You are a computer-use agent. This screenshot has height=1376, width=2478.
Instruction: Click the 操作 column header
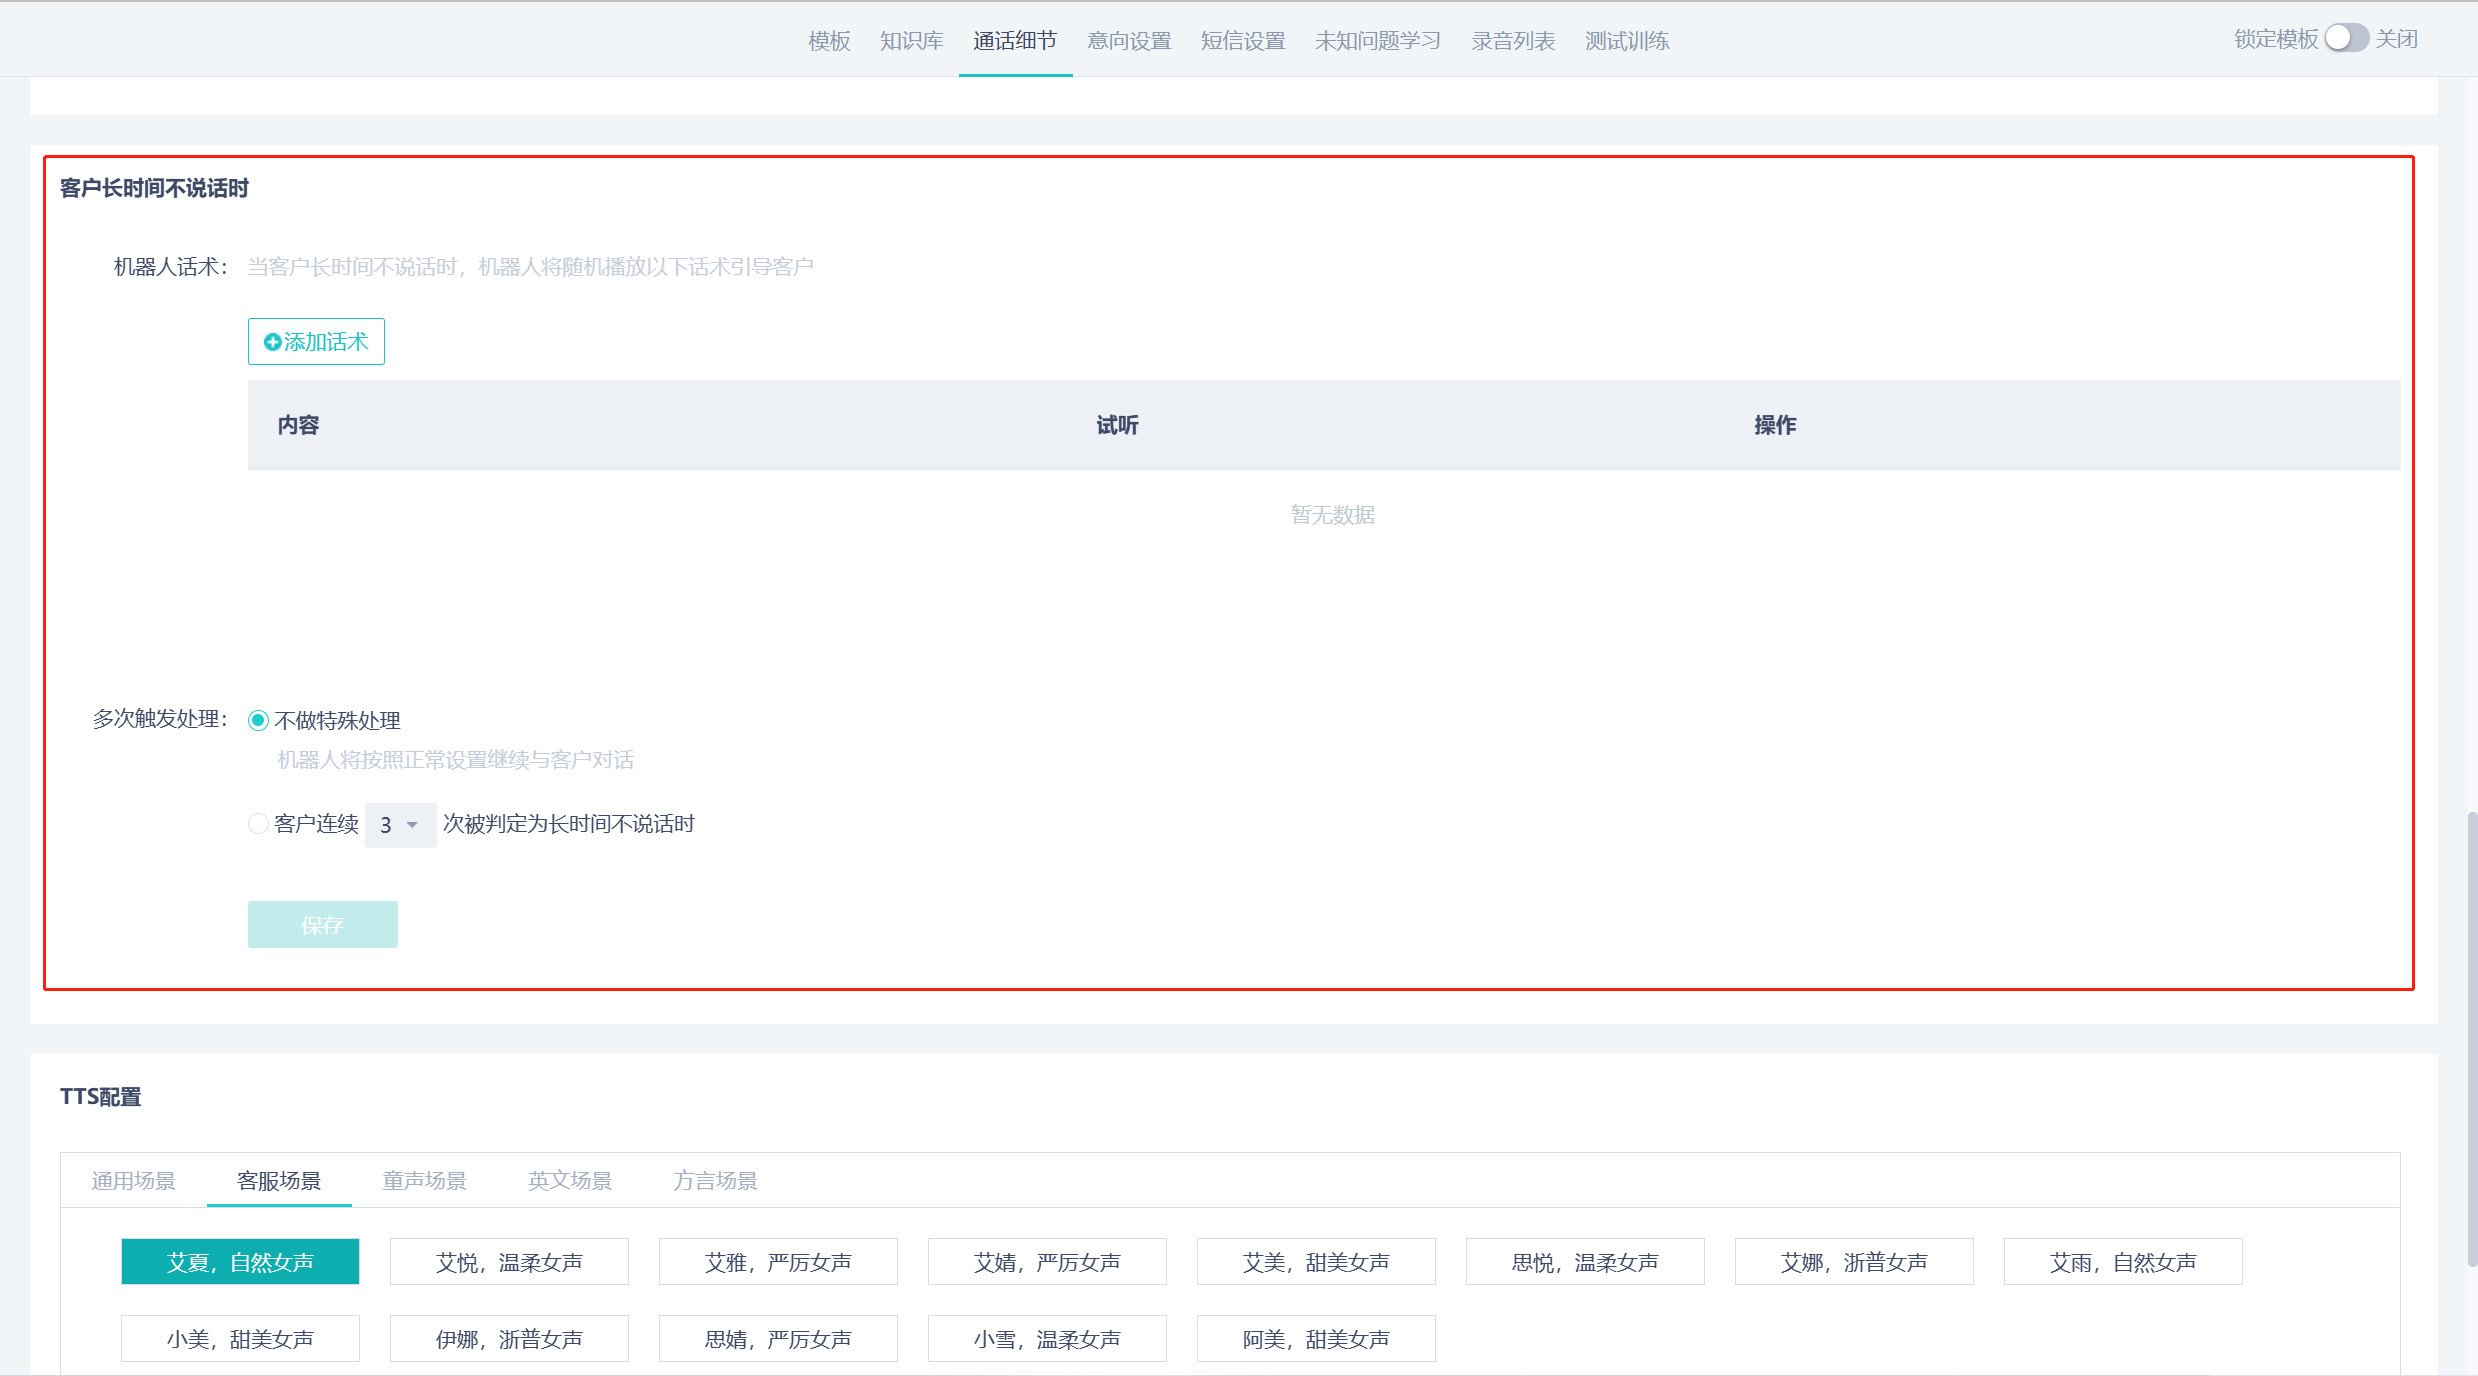coord(1775,425)
